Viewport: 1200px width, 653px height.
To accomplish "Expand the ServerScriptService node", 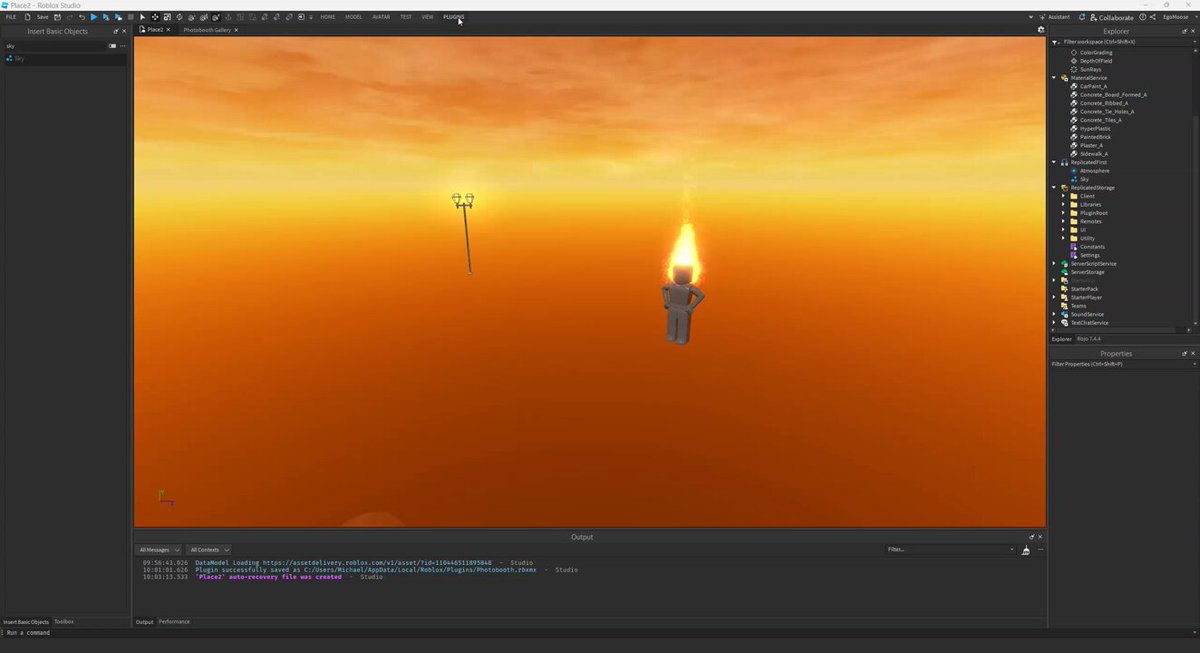I will pyautogui.click(x=1053, y=264).
